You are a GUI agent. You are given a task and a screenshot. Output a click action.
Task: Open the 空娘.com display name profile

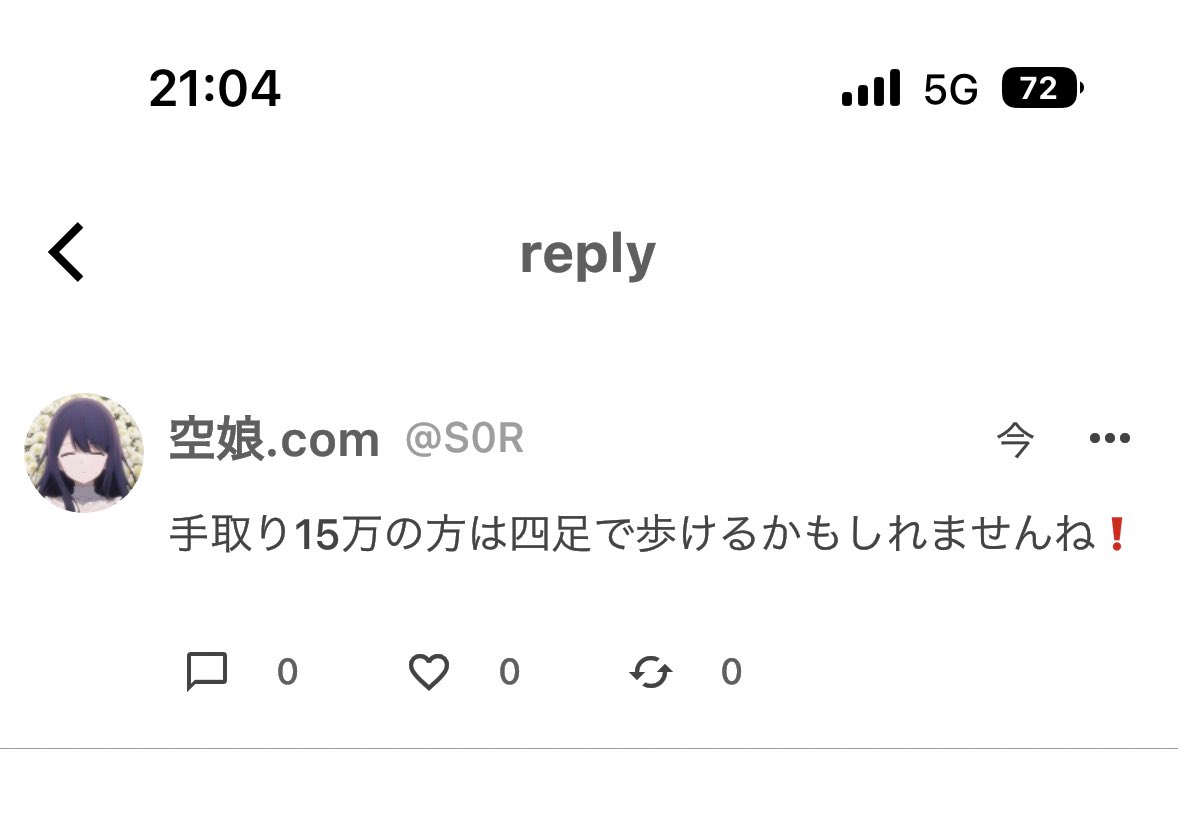click(x=274, y=439)
